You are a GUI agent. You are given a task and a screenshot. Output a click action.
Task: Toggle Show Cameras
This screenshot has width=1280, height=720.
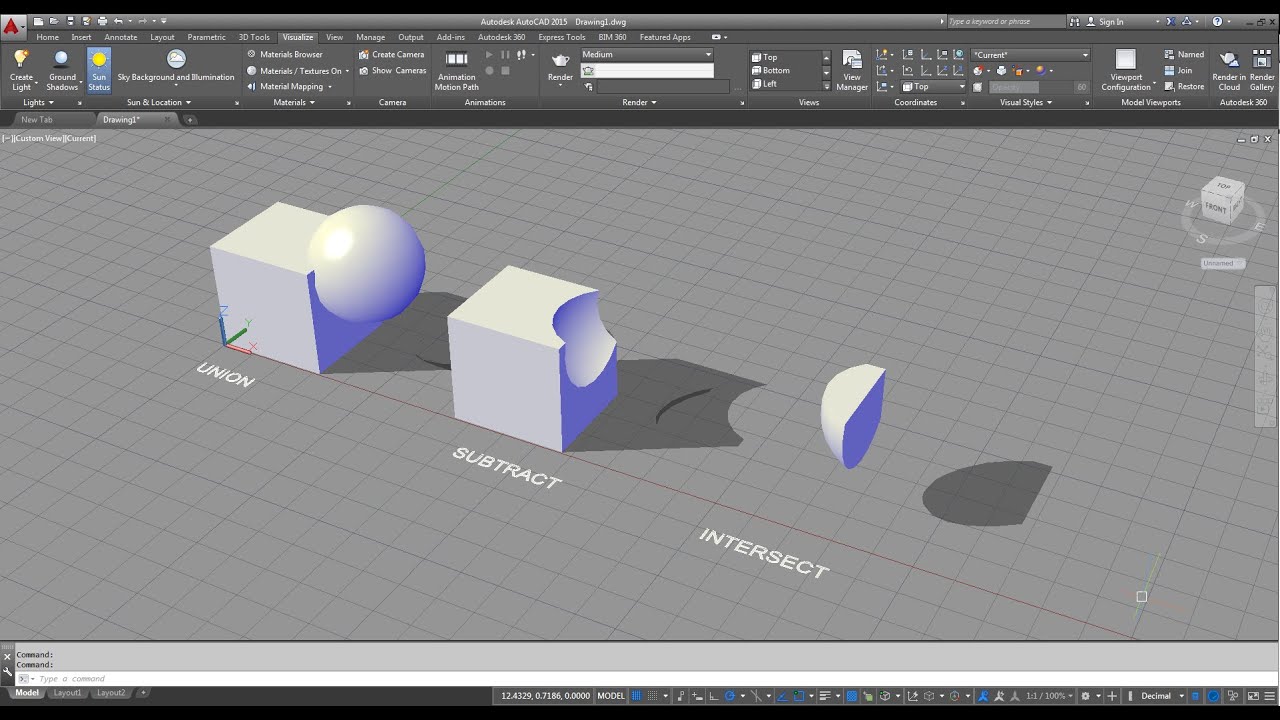pyautogui.click(x=392, y=71)
